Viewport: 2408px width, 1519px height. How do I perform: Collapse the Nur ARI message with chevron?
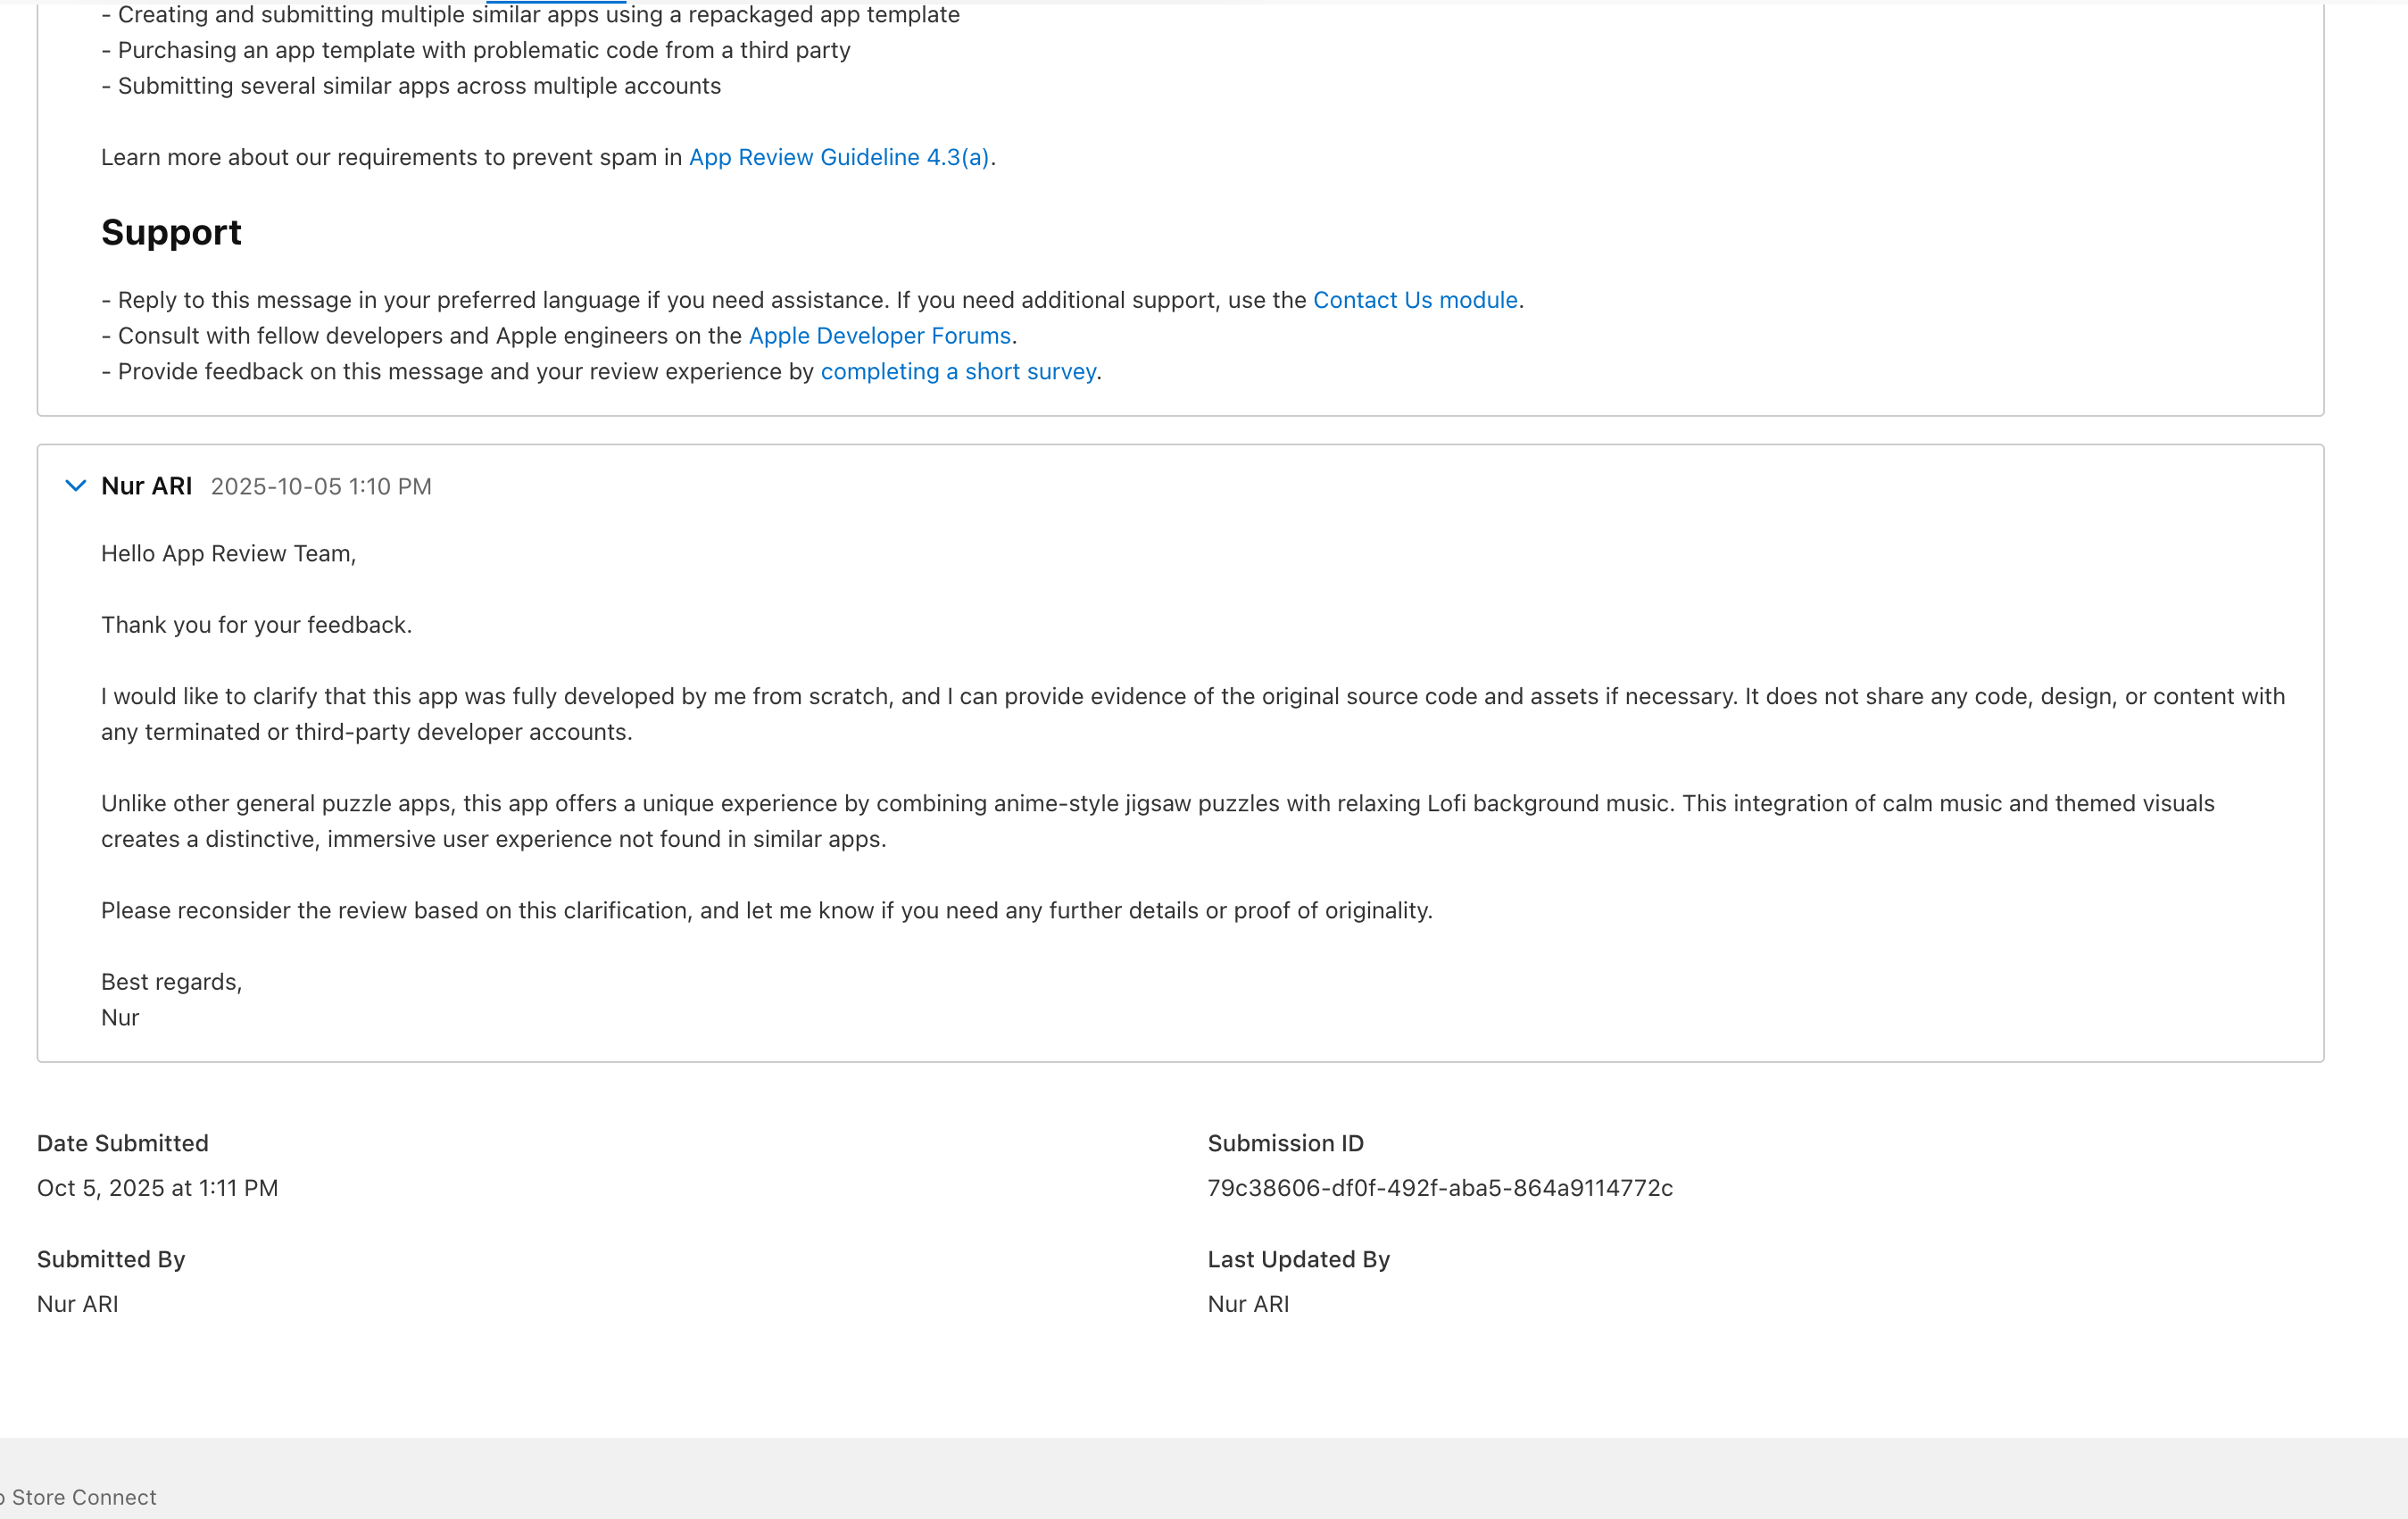(x=75, y=486)
